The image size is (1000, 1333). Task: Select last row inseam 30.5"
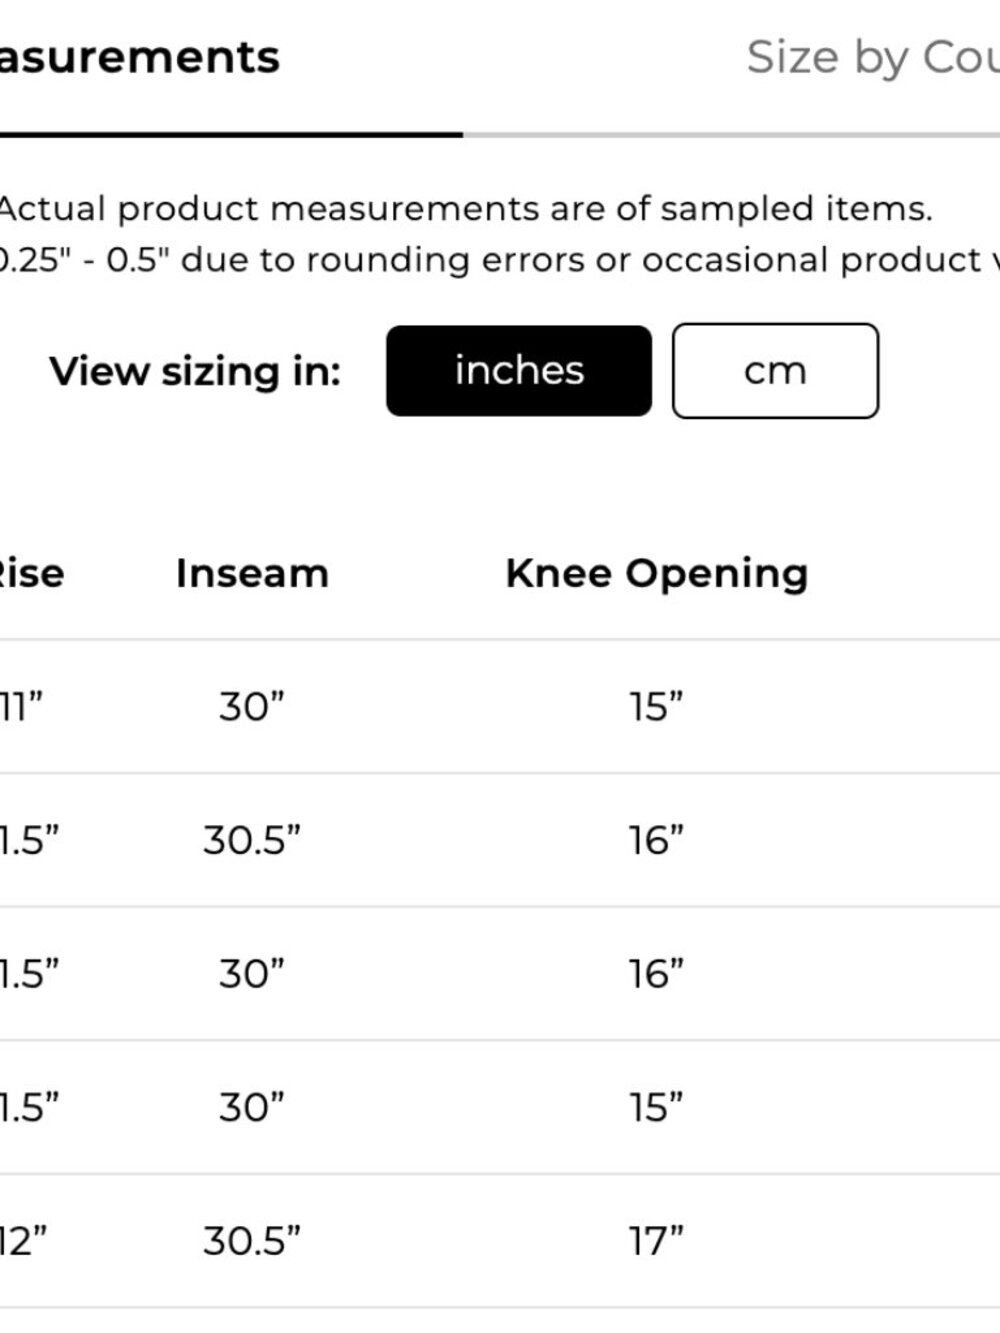pos(252,1242)
